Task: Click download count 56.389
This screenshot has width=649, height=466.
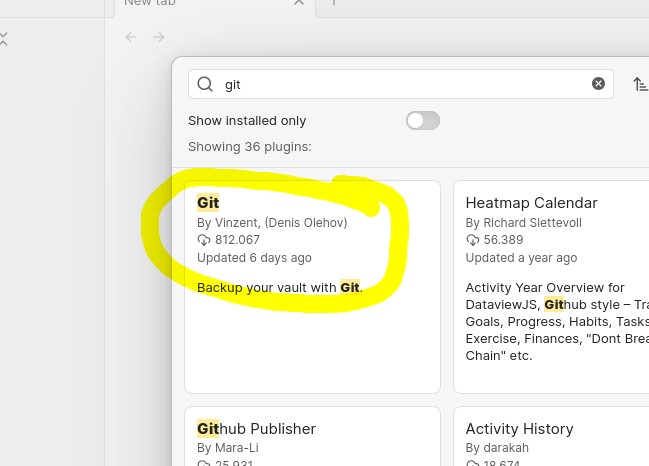Action: tap(503, 240)
